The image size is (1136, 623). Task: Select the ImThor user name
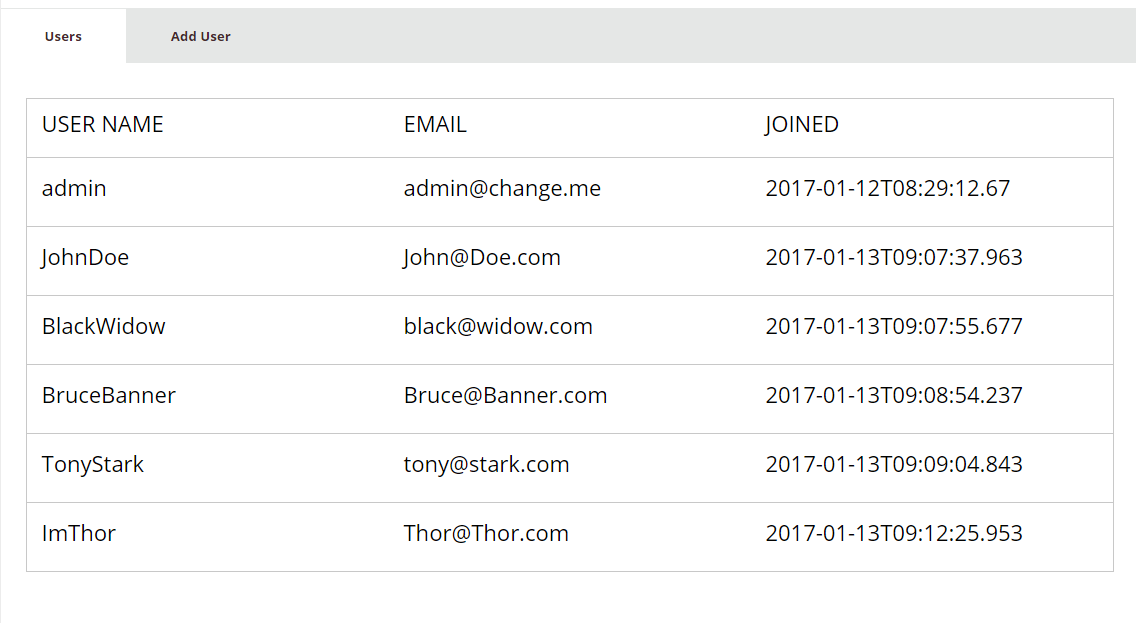tap(78, 533)
